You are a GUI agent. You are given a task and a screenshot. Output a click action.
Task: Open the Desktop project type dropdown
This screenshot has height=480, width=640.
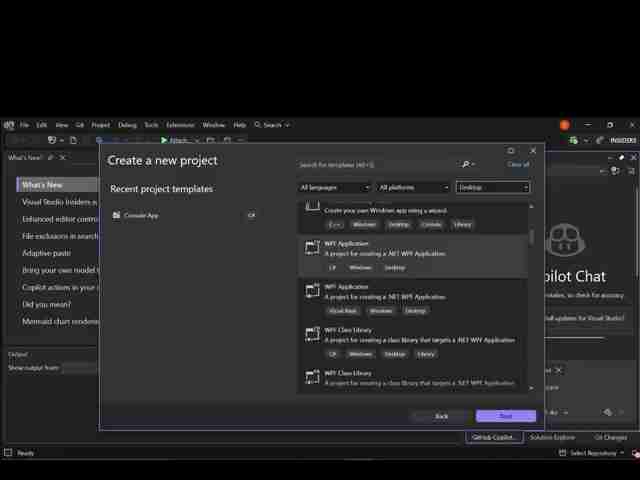click(493, 188)
